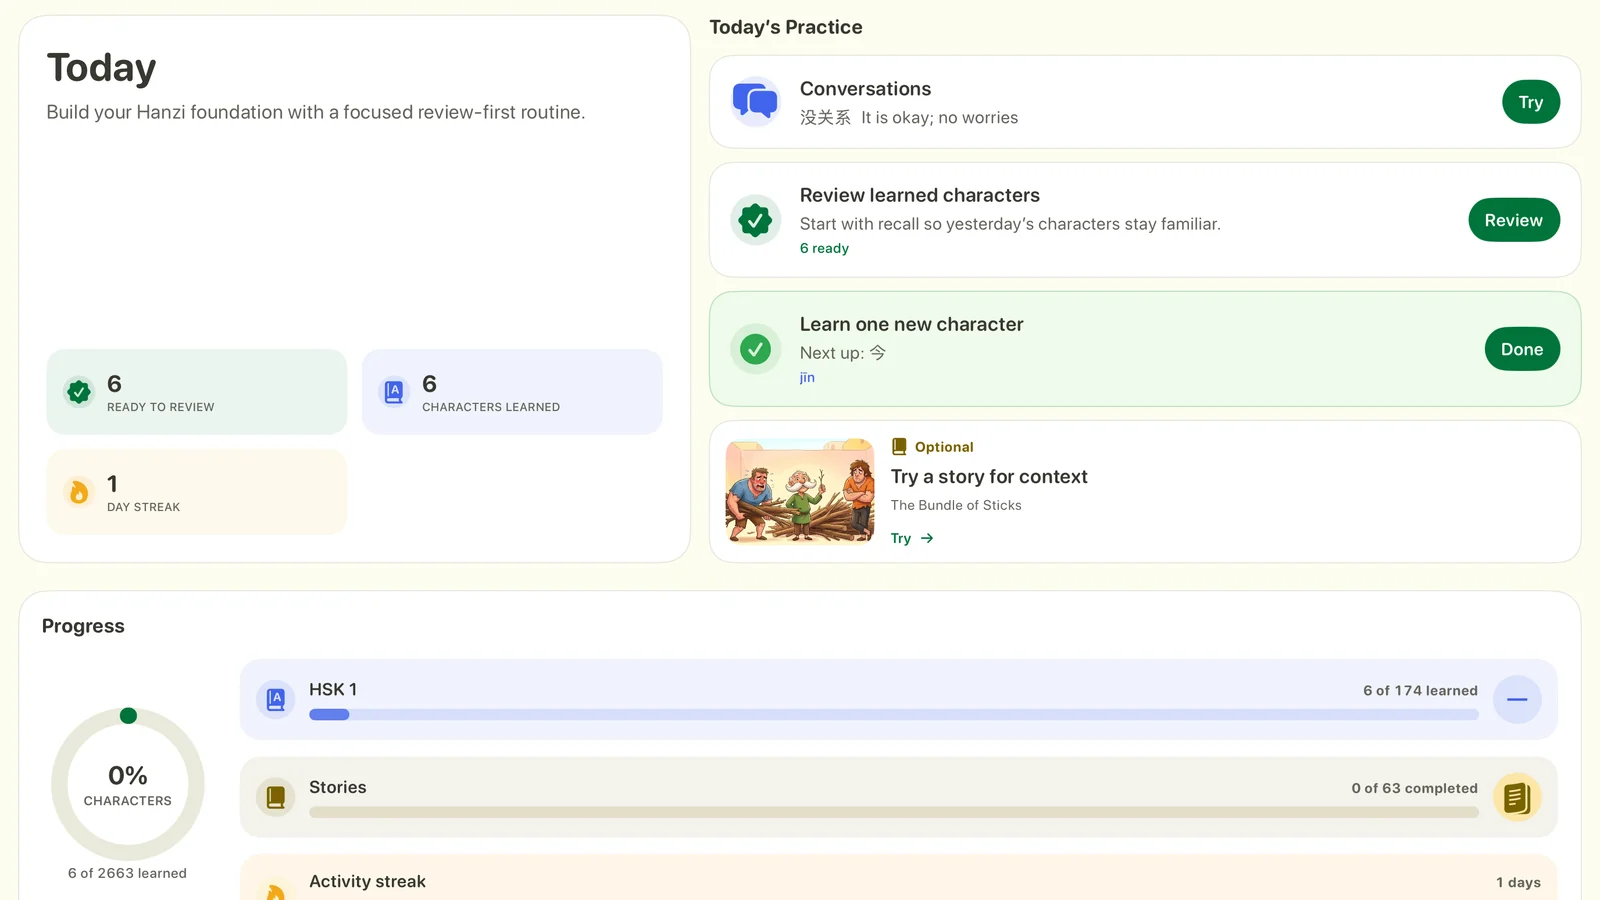
Task: Click the arrow next to the Try story link
Action: click(x=927, y=538)
